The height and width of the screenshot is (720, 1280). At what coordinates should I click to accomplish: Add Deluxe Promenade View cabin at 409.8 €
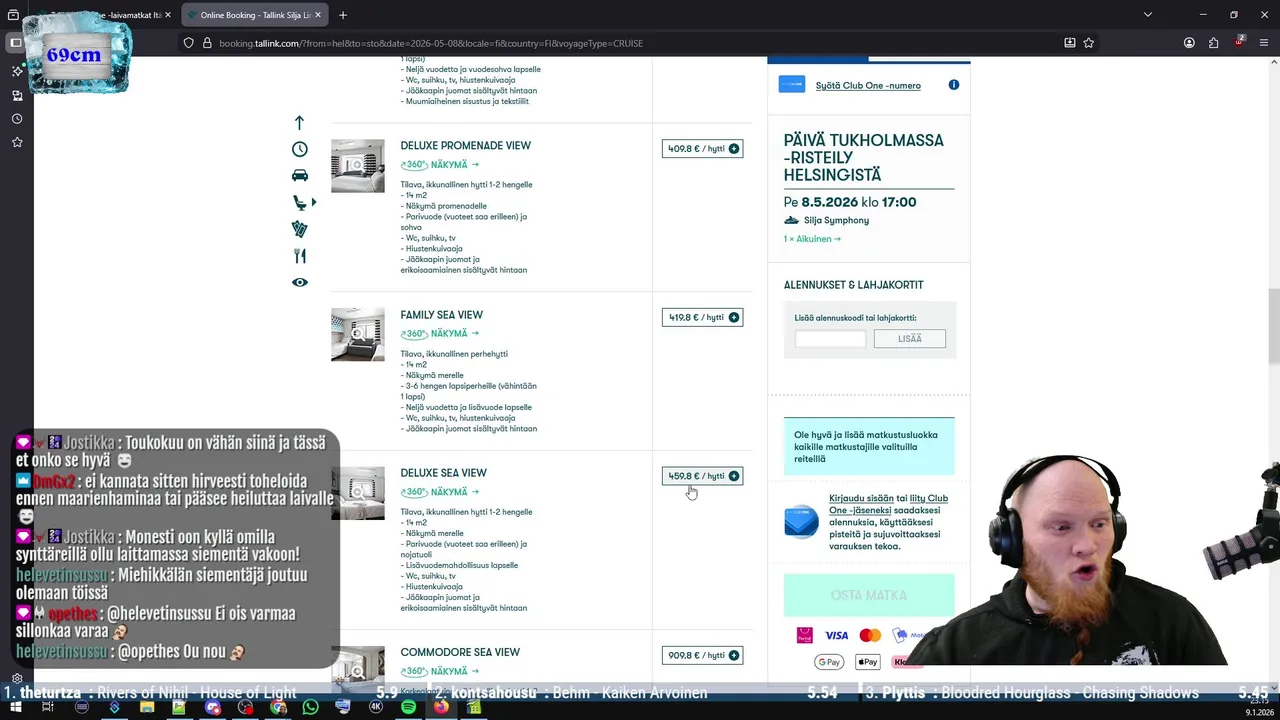click(x=702, y=149)
